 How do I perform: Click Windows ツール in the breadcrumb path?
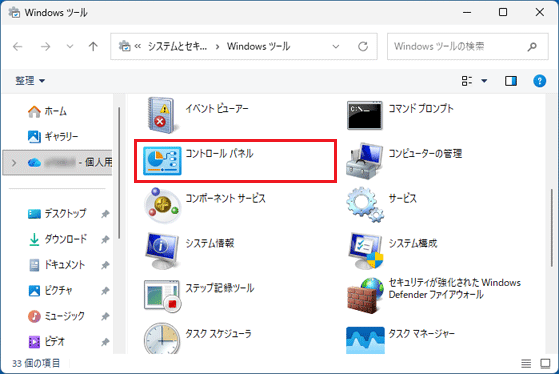click(258, 46)
